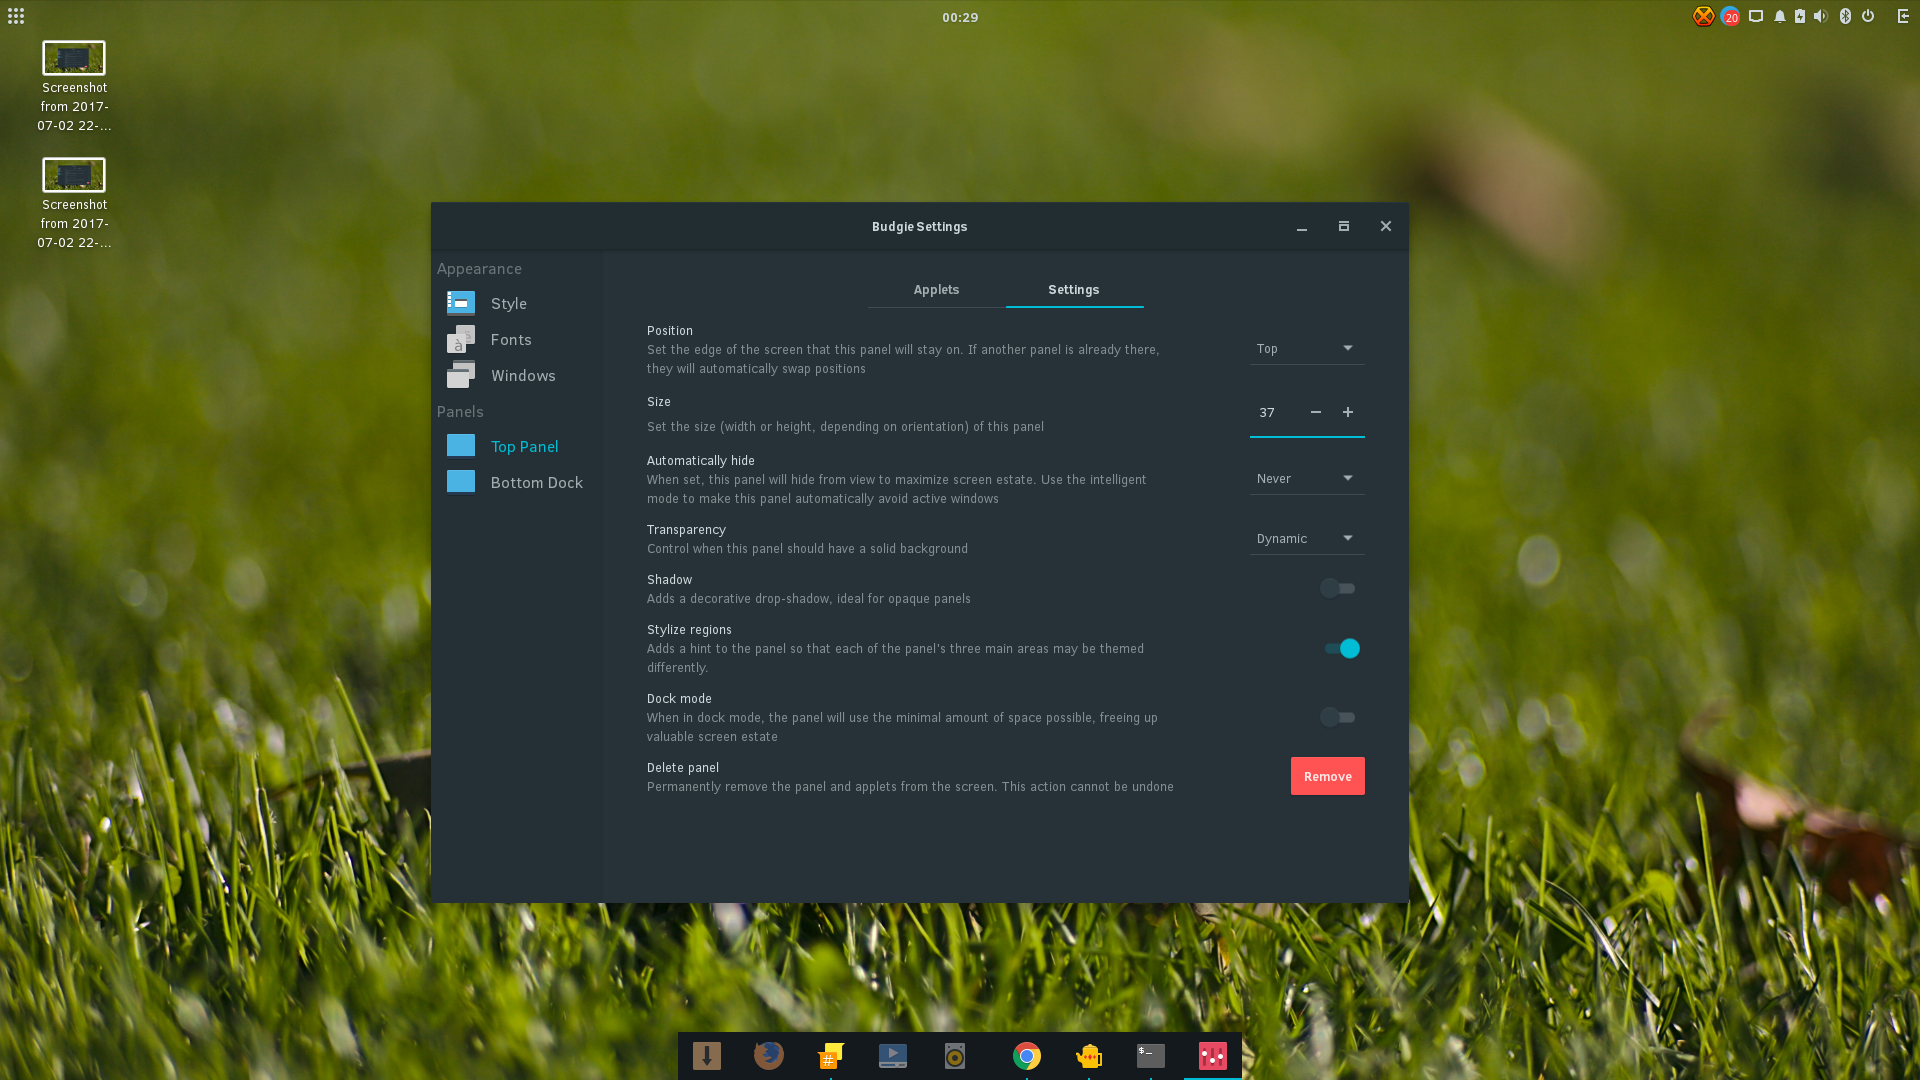The image size is (1920, 1080).
Task: Click the Style icon in sidebar
Action: 461,303
